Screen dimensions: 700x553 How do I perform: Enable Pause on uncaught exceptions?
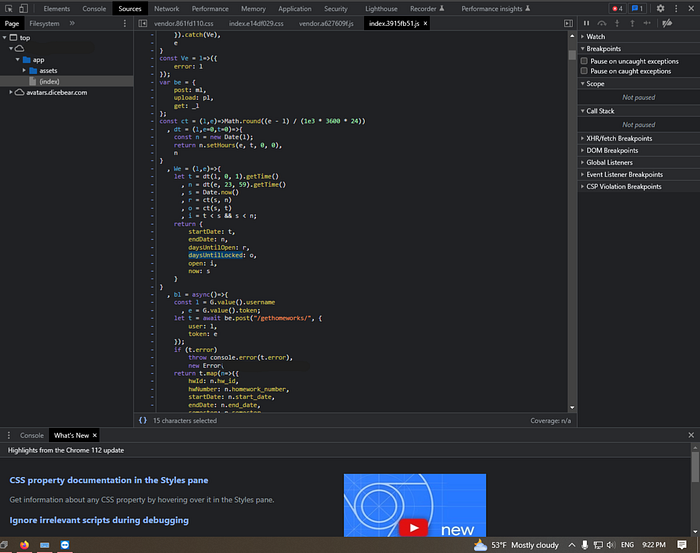point(584,61)
